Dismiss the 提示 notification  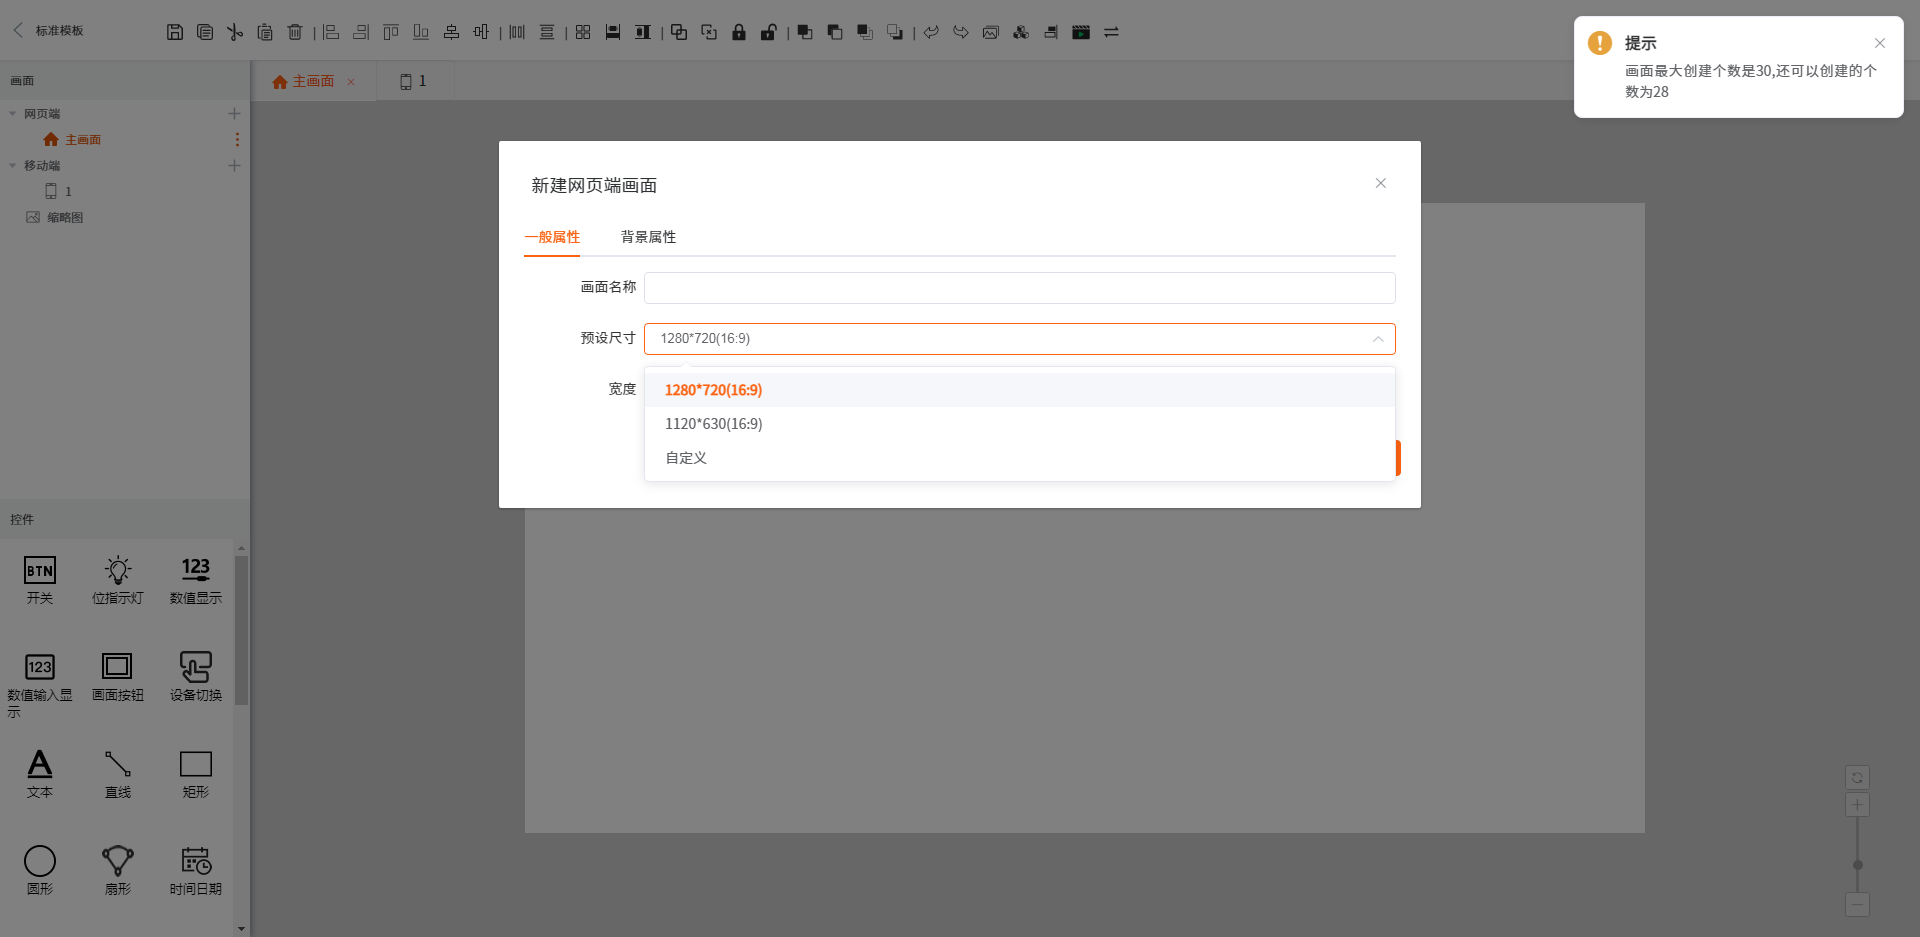pos(1880,43)
